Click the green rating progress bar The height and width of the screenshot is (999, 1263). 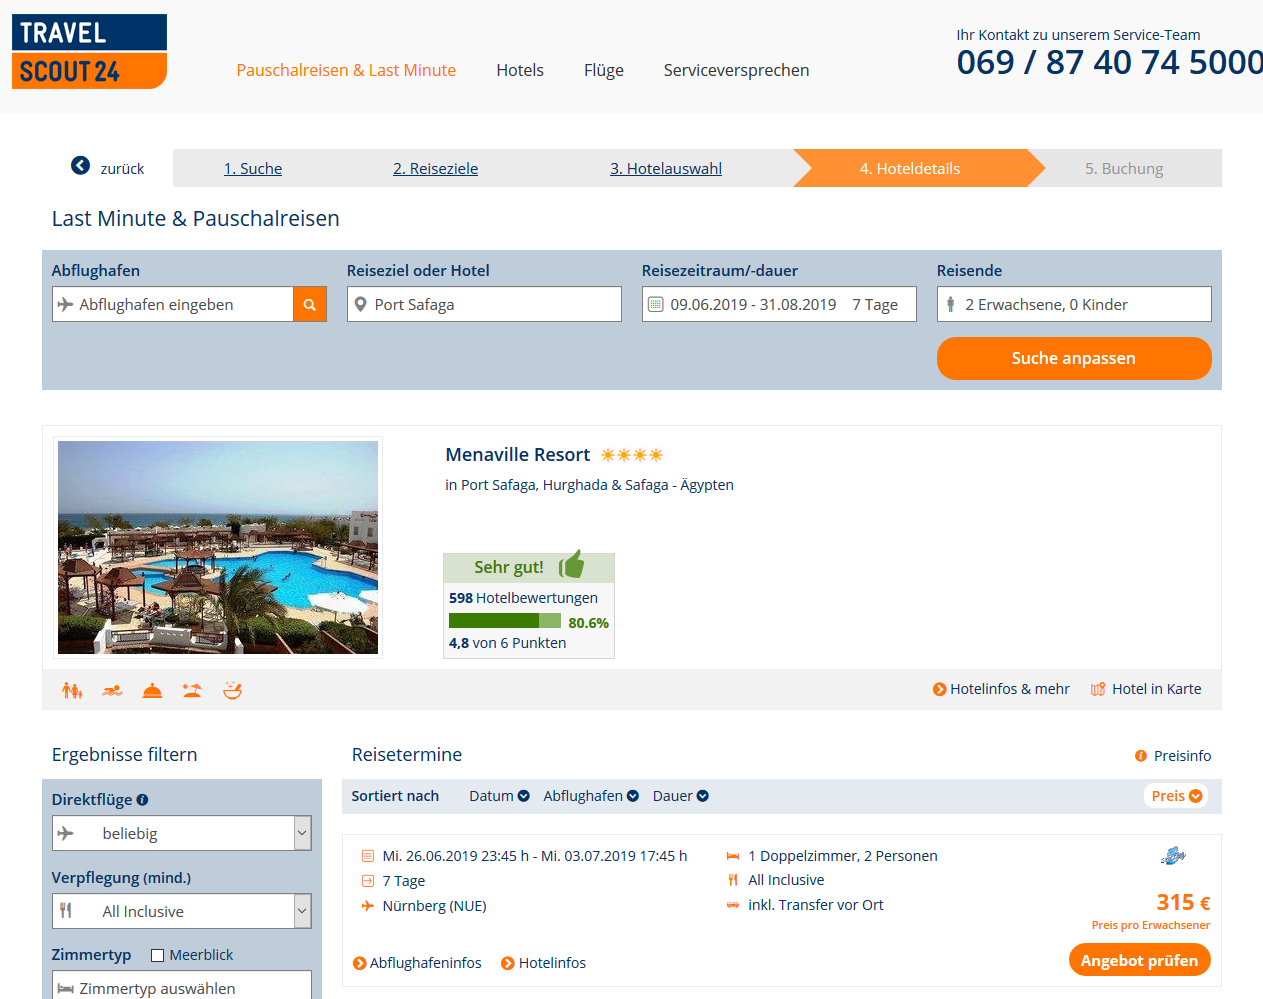505,621
